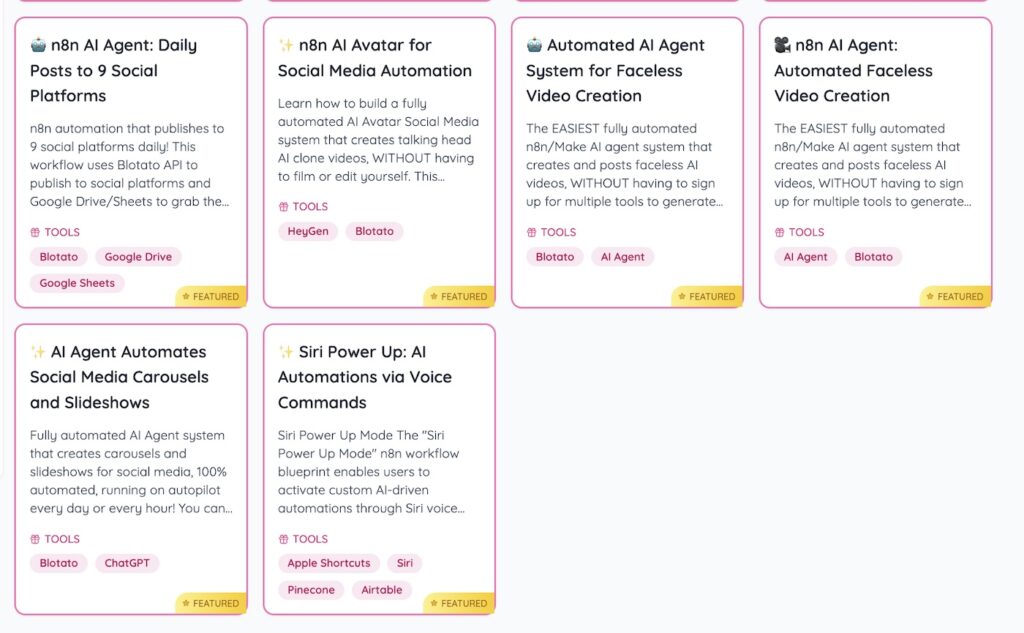Click the Airtable tag
The image size is (1024, 633).
pos(382,590)
